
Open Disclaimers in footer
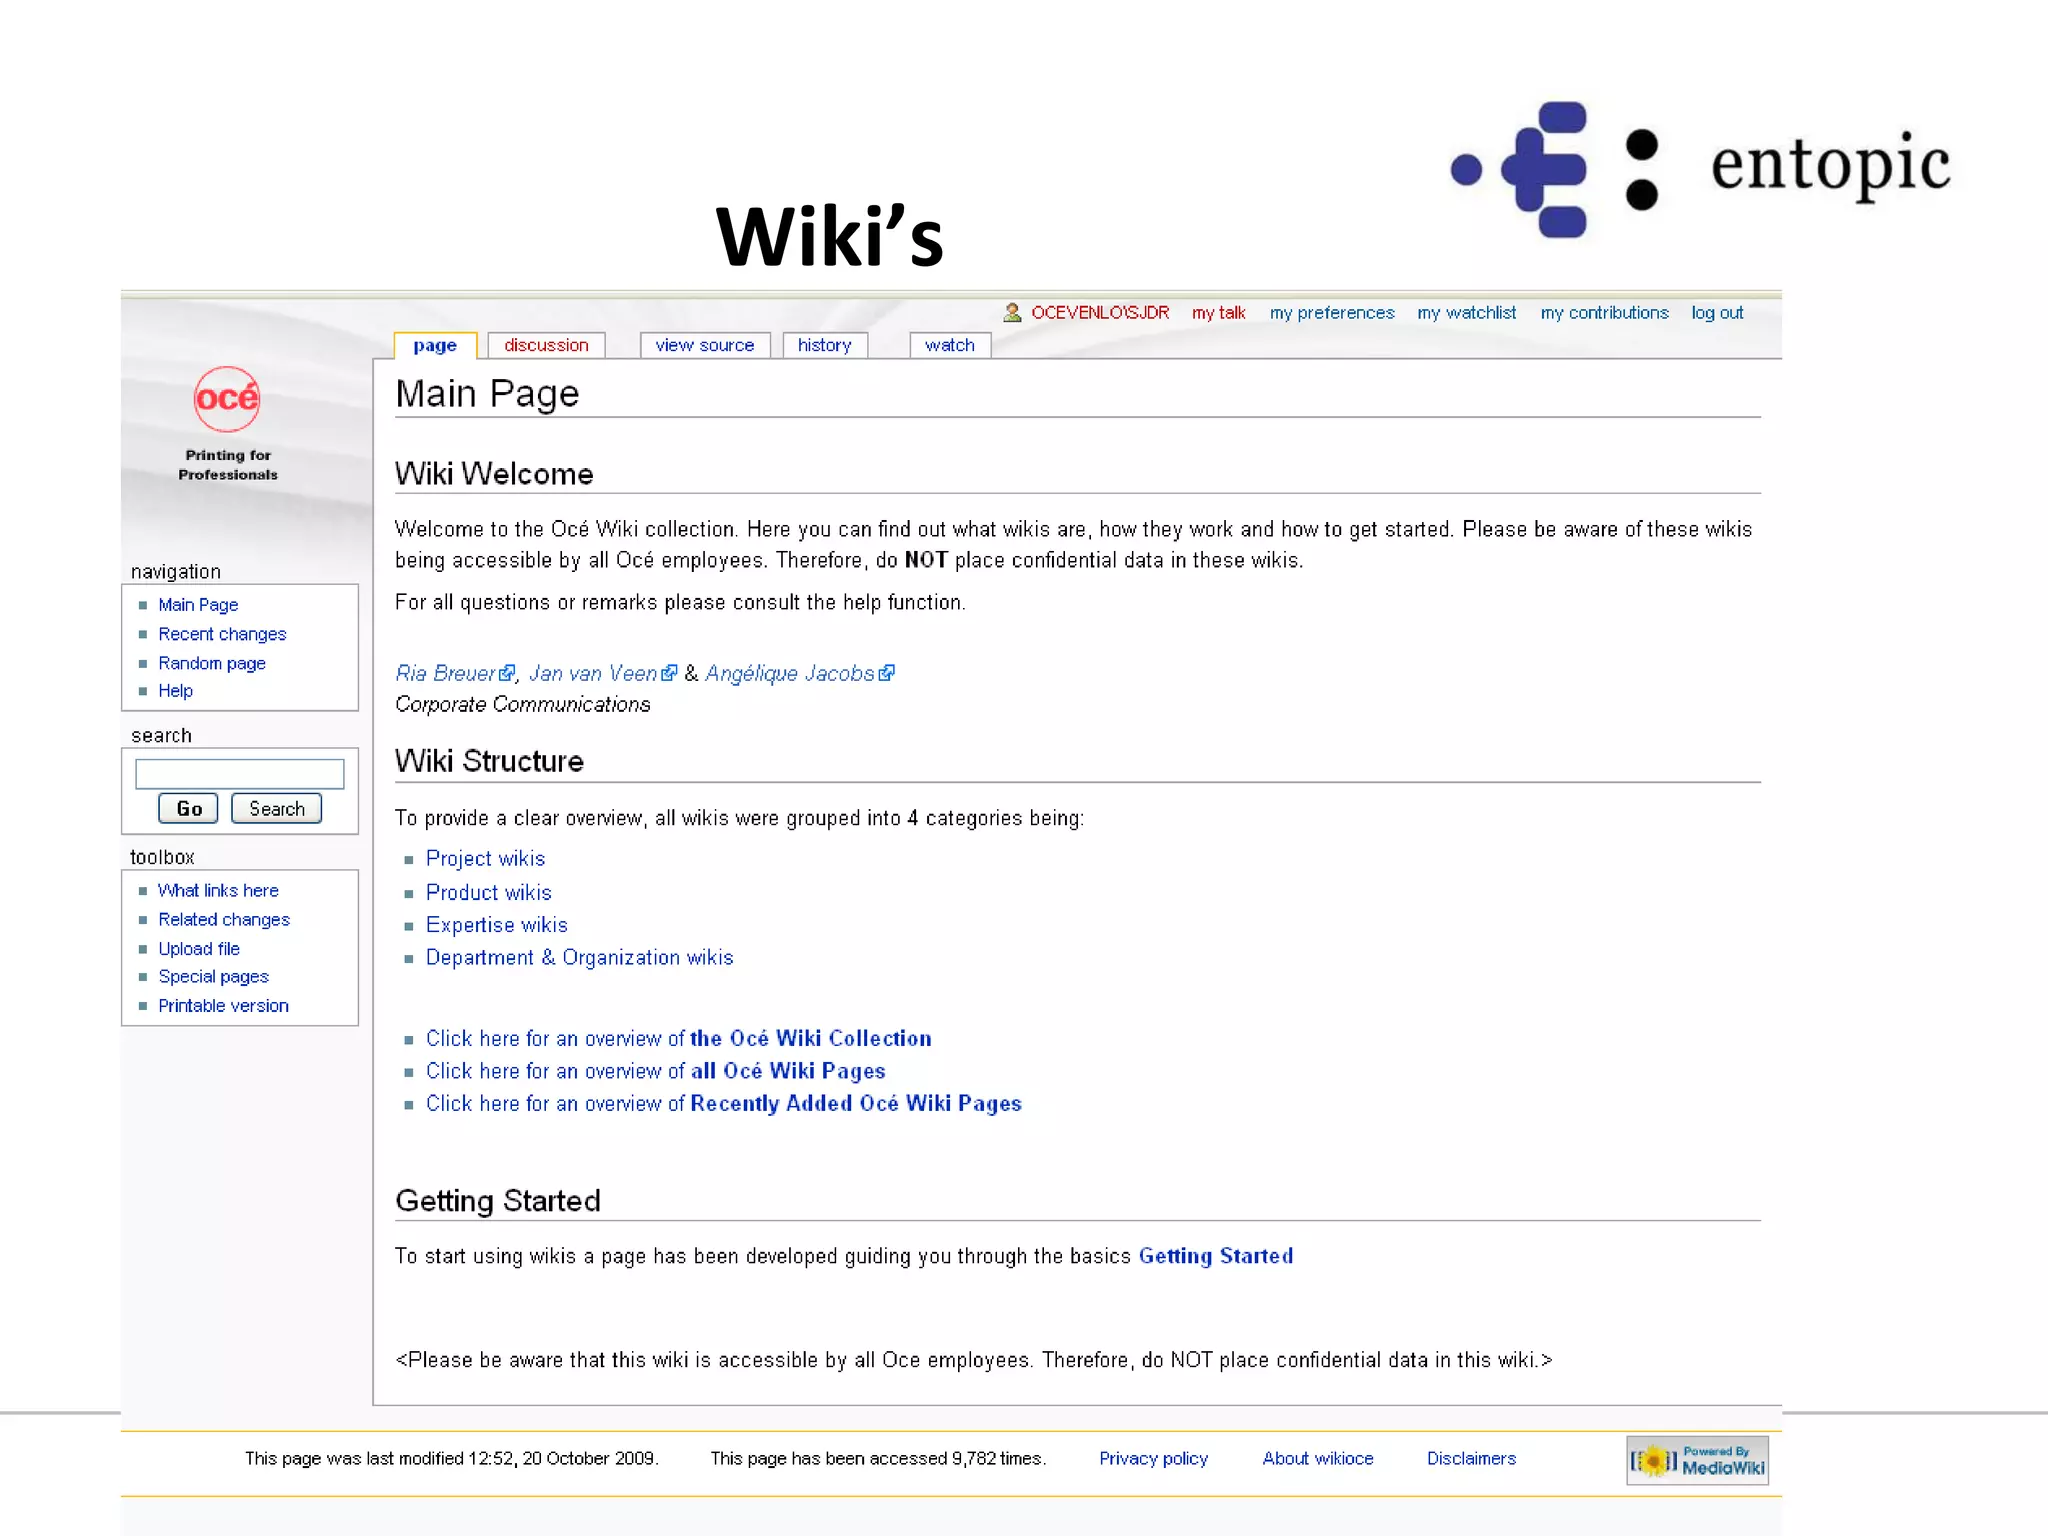pos(1471,1459)
